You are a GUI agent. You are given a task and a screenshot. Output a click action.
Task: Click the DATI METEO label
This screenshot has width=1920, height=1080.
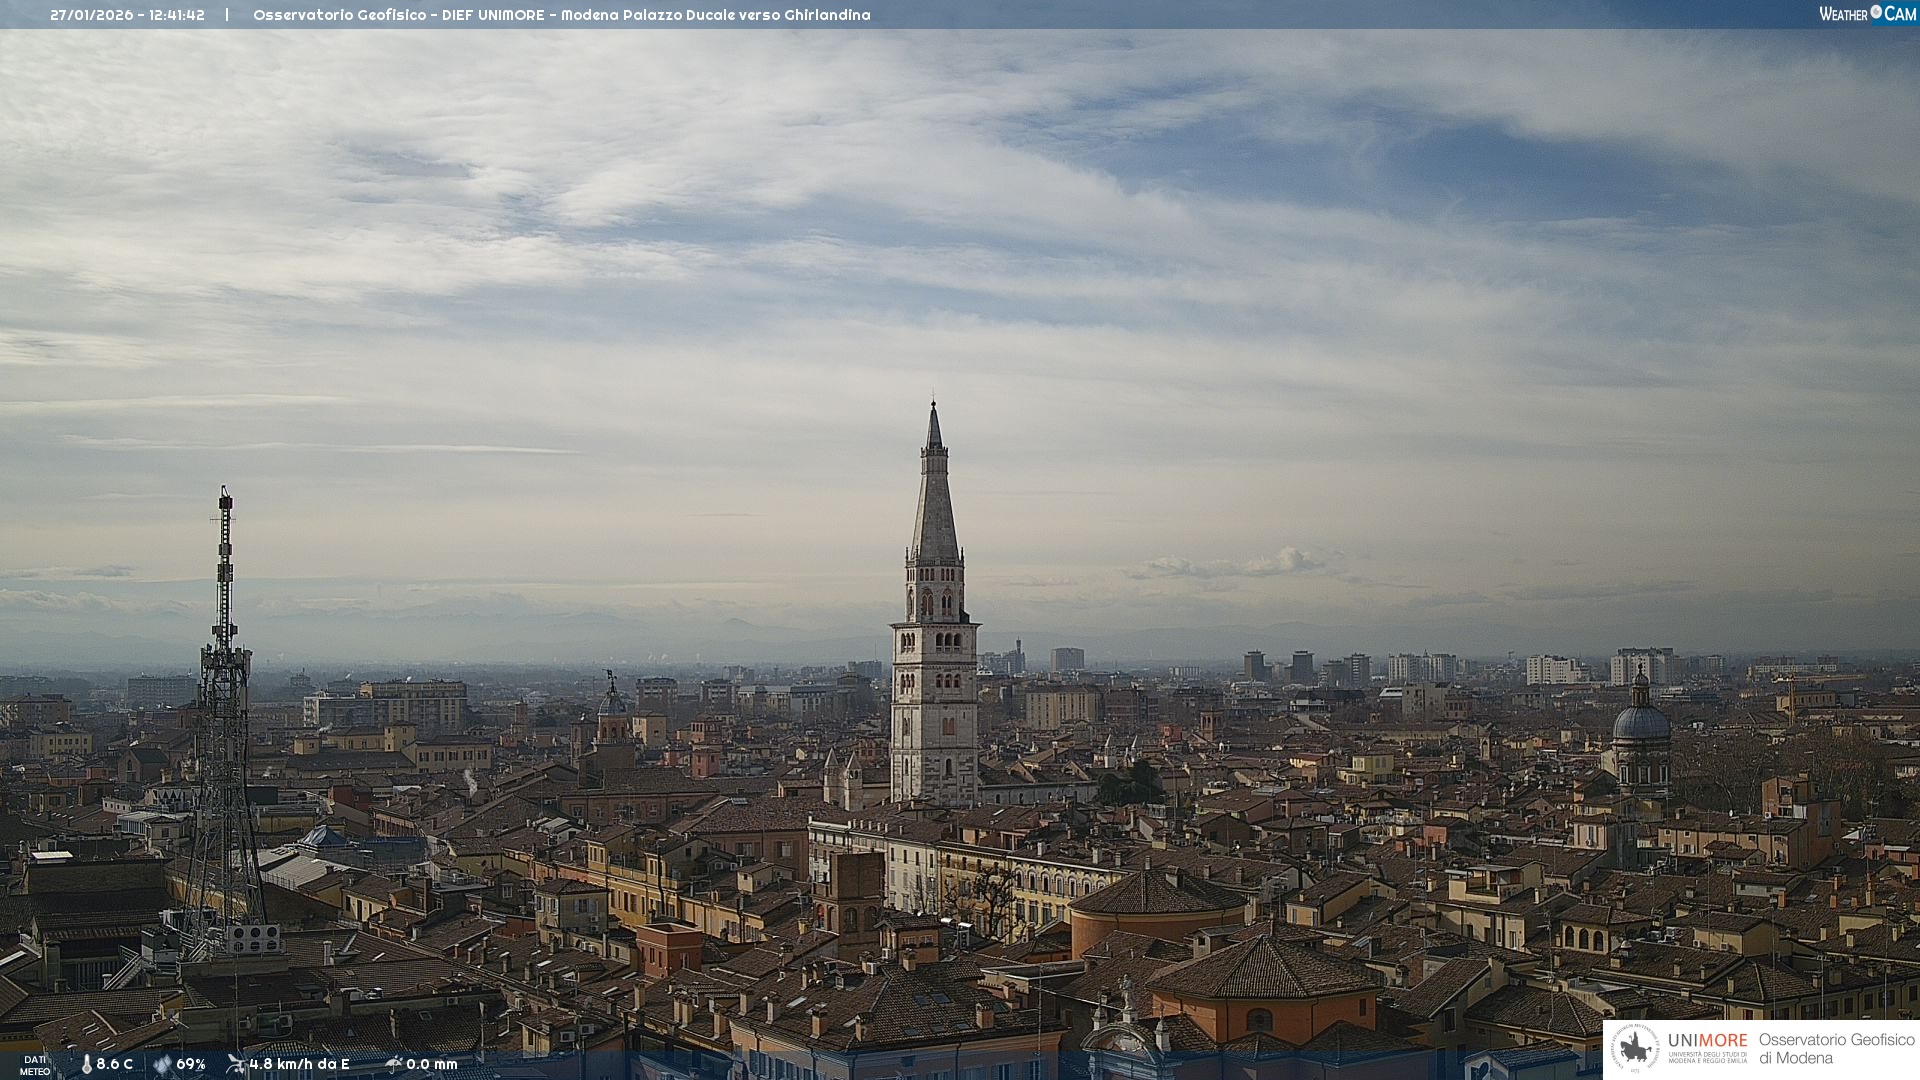coord(35,1065)
